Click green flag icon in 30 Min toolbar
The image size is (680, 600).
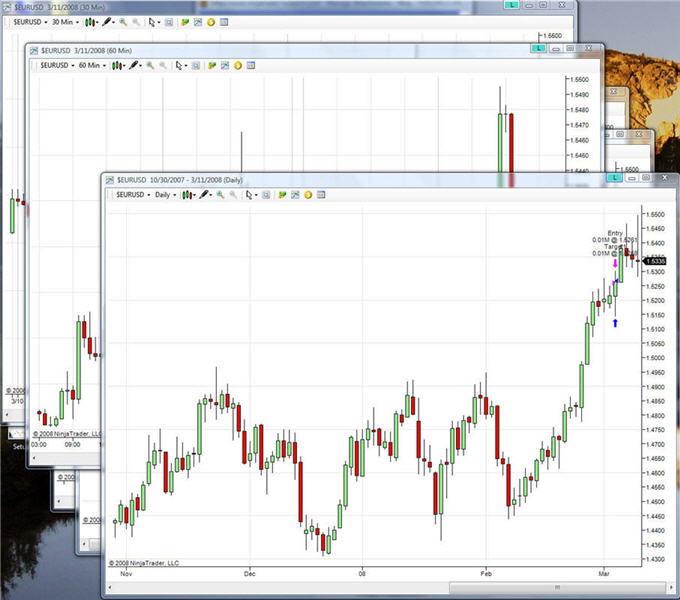tap(185, 22)
